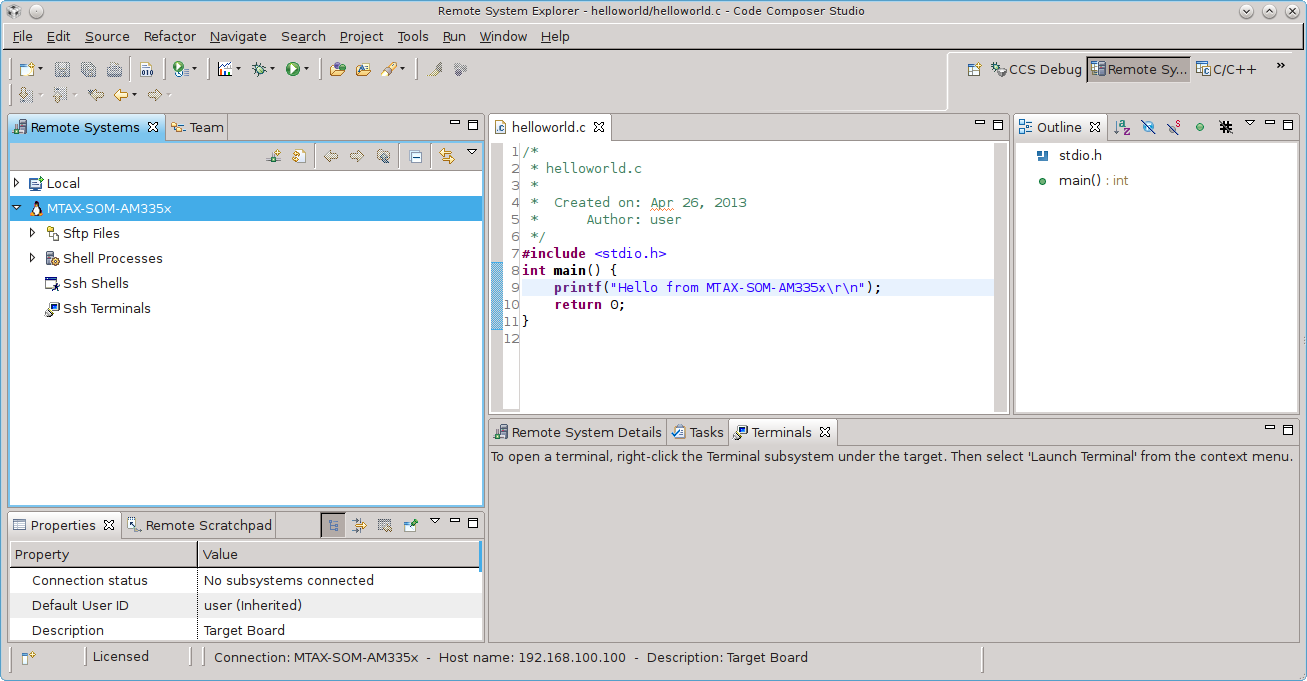The image size is (1307, 681).
Task: Toggle Hide Fields in Outline
Action: 1148,127
